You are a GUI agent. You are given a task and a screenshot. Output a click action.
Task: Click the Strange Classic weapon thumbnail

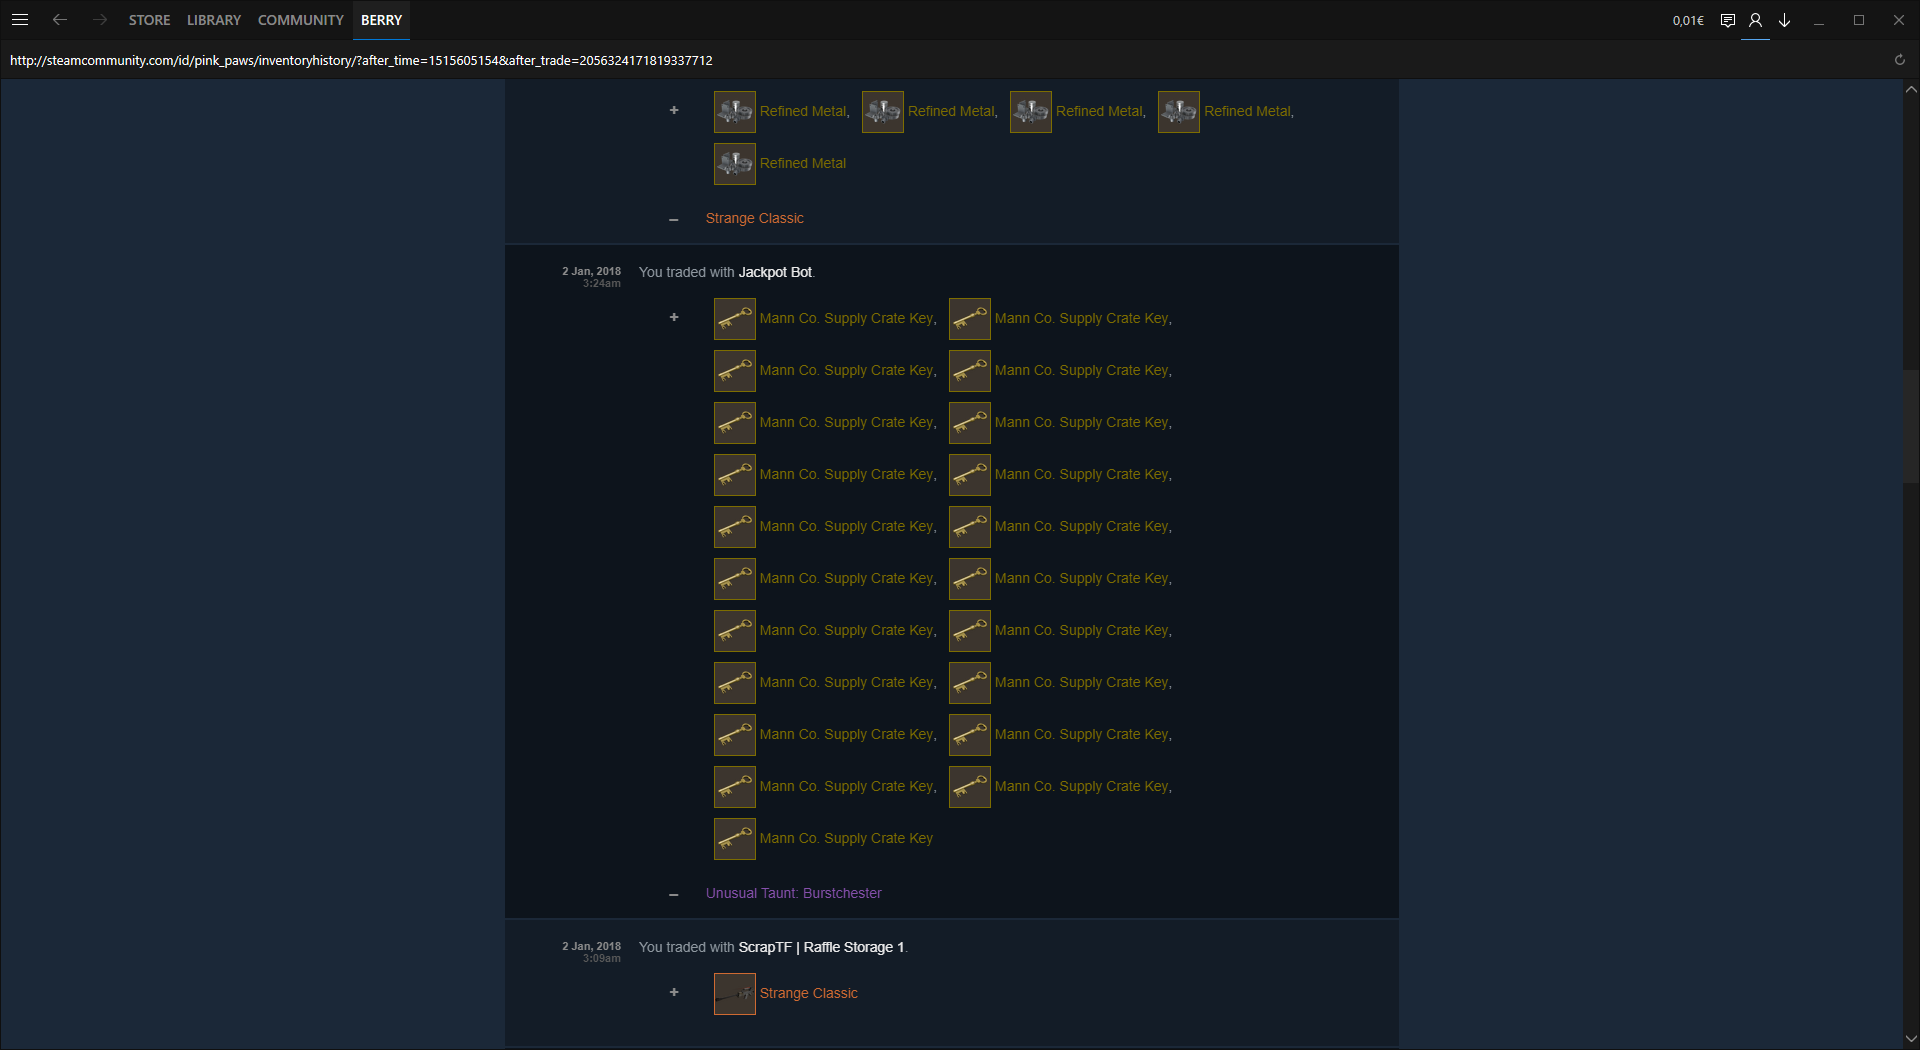pyautogui.click(x=734, y=993)
